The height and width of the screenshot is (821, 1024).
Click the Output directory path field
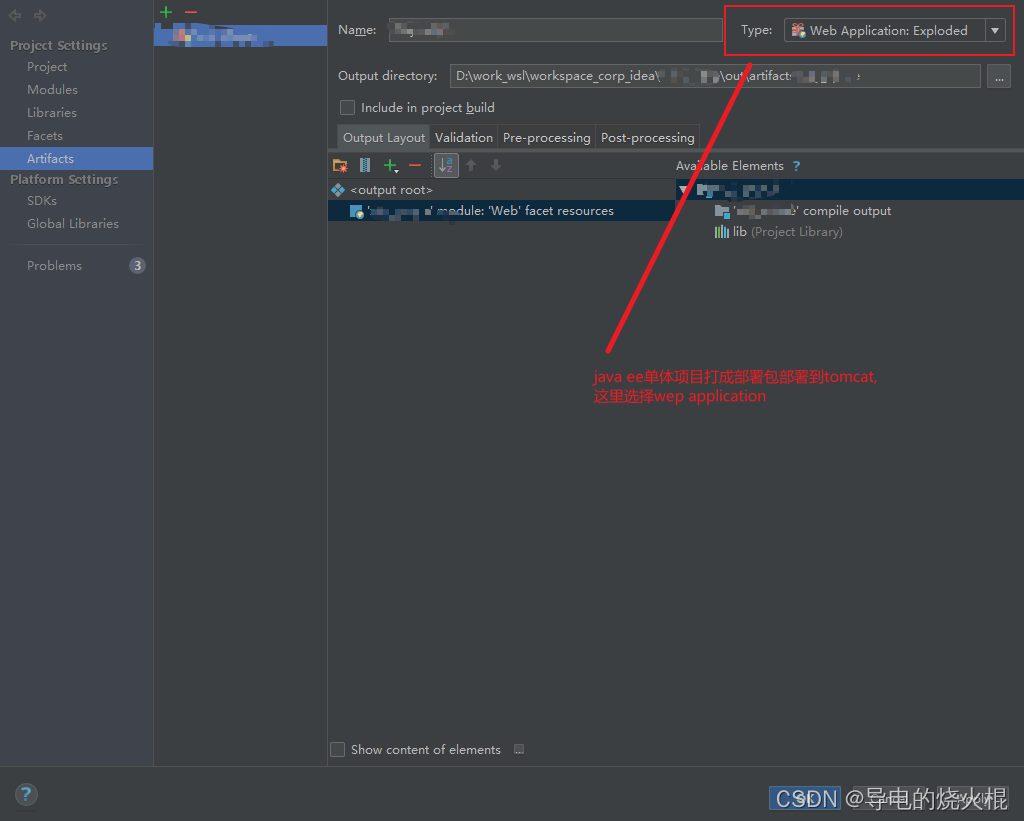(x=715, y=76)
